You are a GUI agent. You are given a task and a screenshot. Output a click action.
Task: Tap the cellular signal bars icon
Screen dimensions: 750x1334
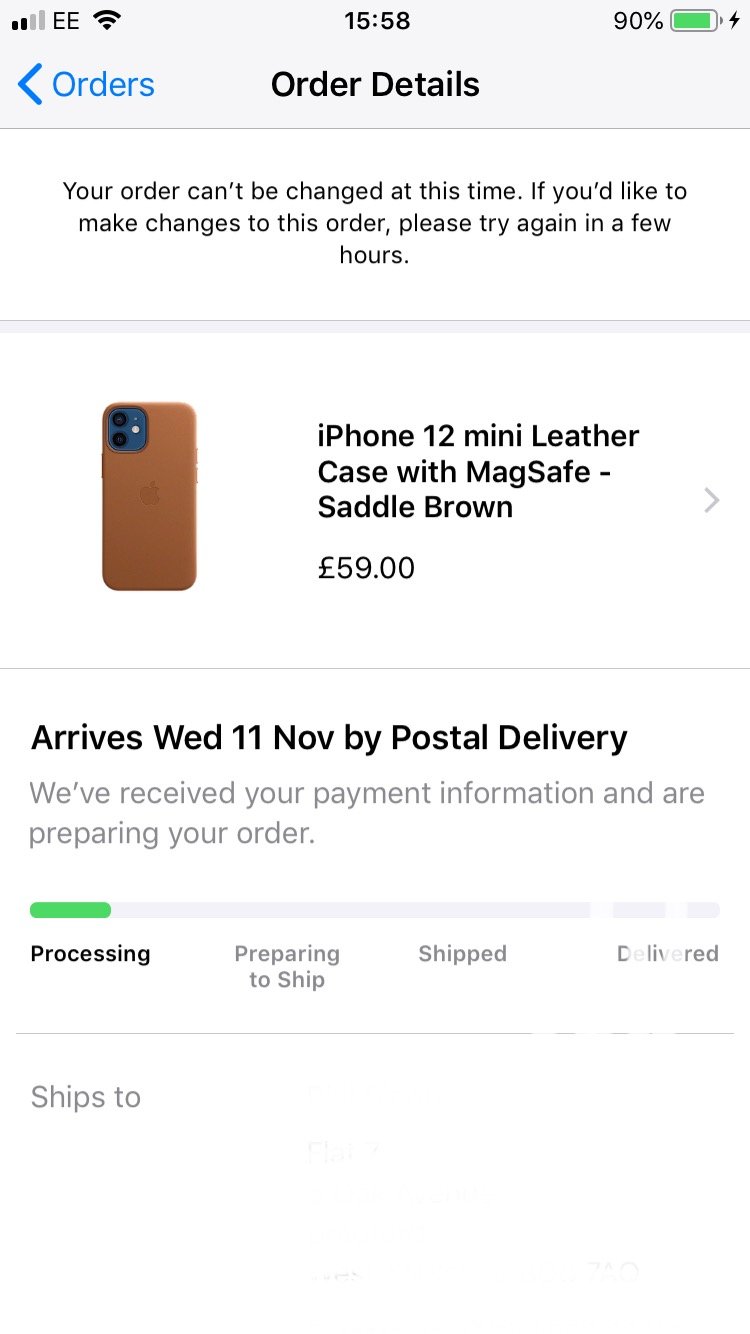28,21
